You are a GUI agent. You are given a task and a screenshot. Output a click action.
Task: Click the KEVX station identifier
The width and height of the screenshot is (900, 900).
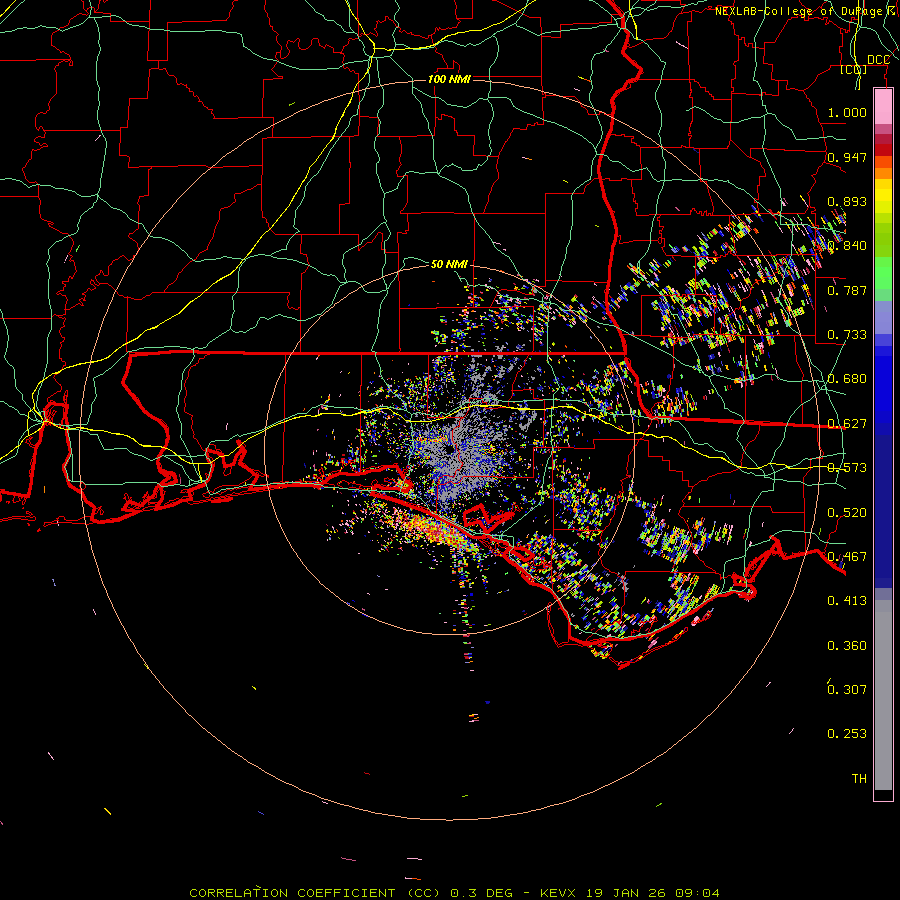click(x=560, y=893)
